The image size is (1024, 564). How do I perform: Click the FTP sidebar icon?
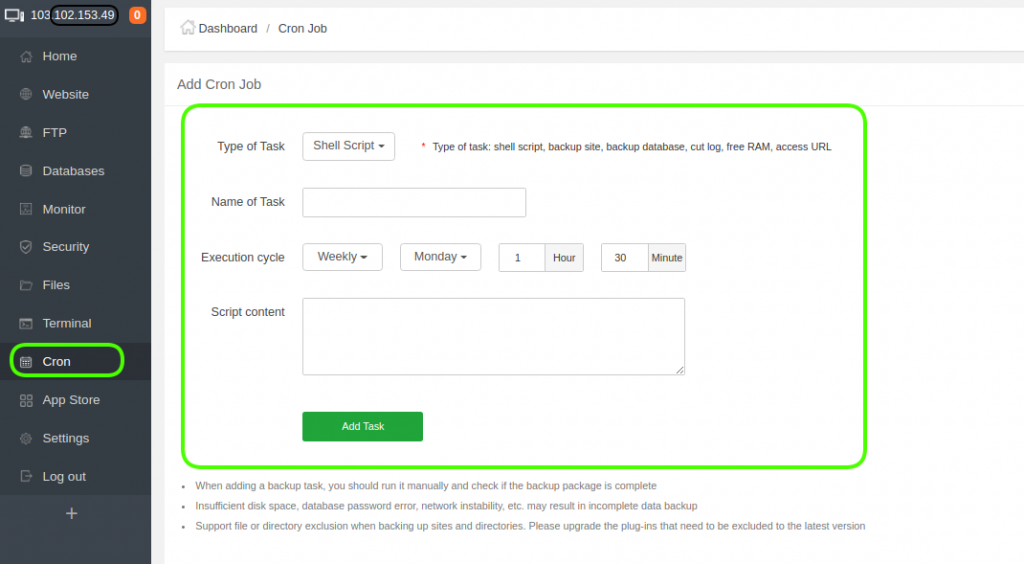click(26, 133)
